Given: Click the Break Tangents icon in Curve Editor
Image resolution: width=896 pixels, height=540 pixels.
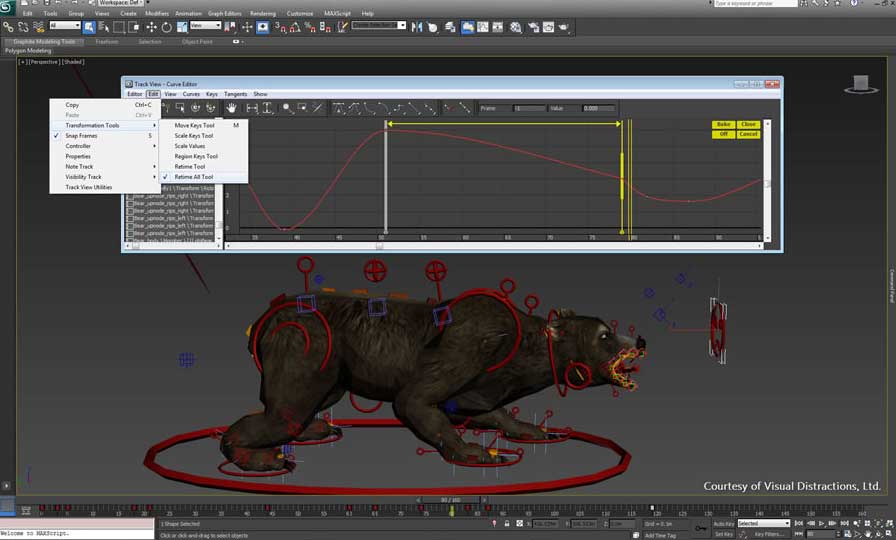Looking at the screenshot, I should [x=449, y=108].
